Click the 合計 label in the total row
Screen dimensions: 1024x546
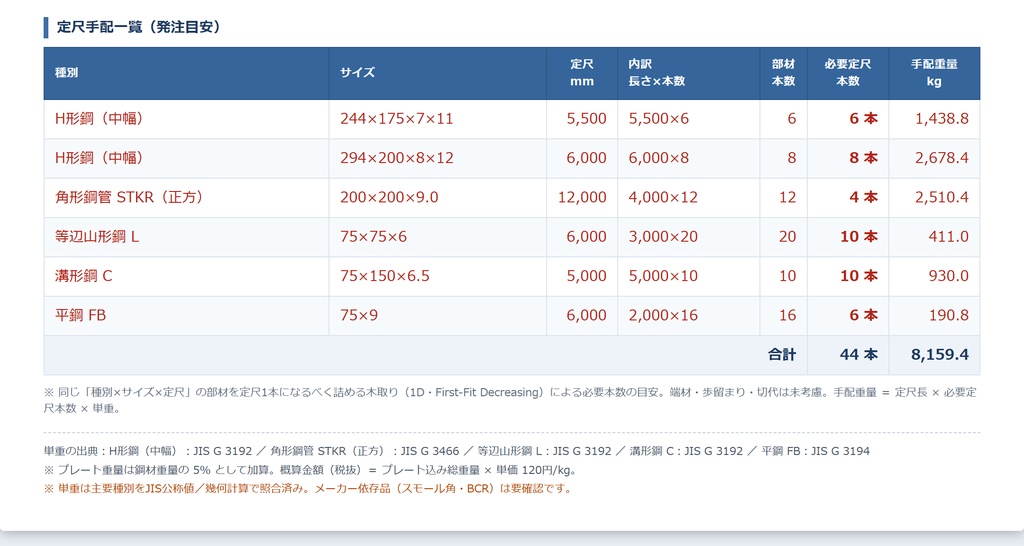(x=782, y=355)
